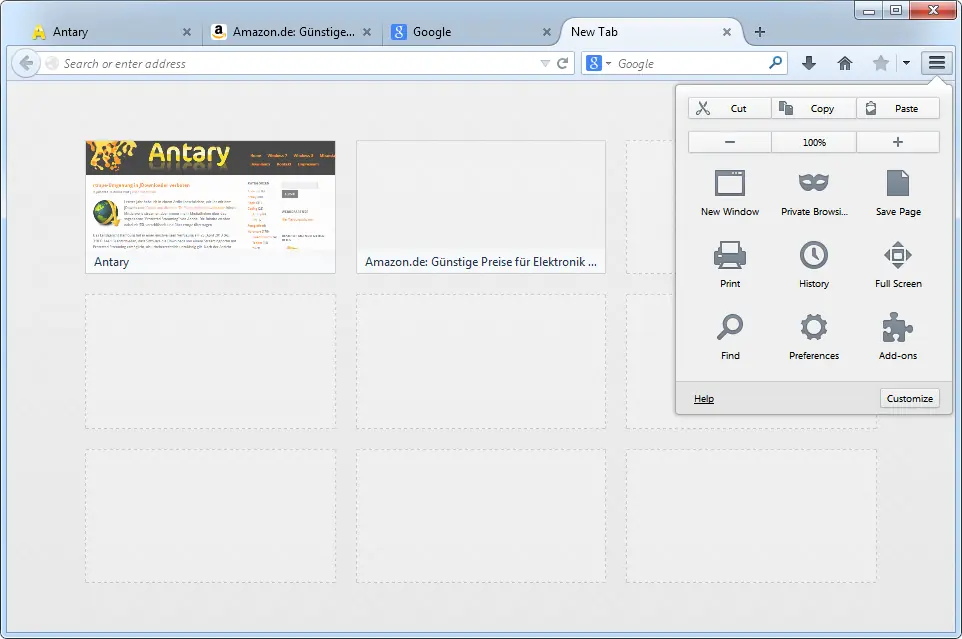Open Preferences gear icon
The height and width of the screenshot is (639, 962).
pyautogui.click(x=814, y=327)
